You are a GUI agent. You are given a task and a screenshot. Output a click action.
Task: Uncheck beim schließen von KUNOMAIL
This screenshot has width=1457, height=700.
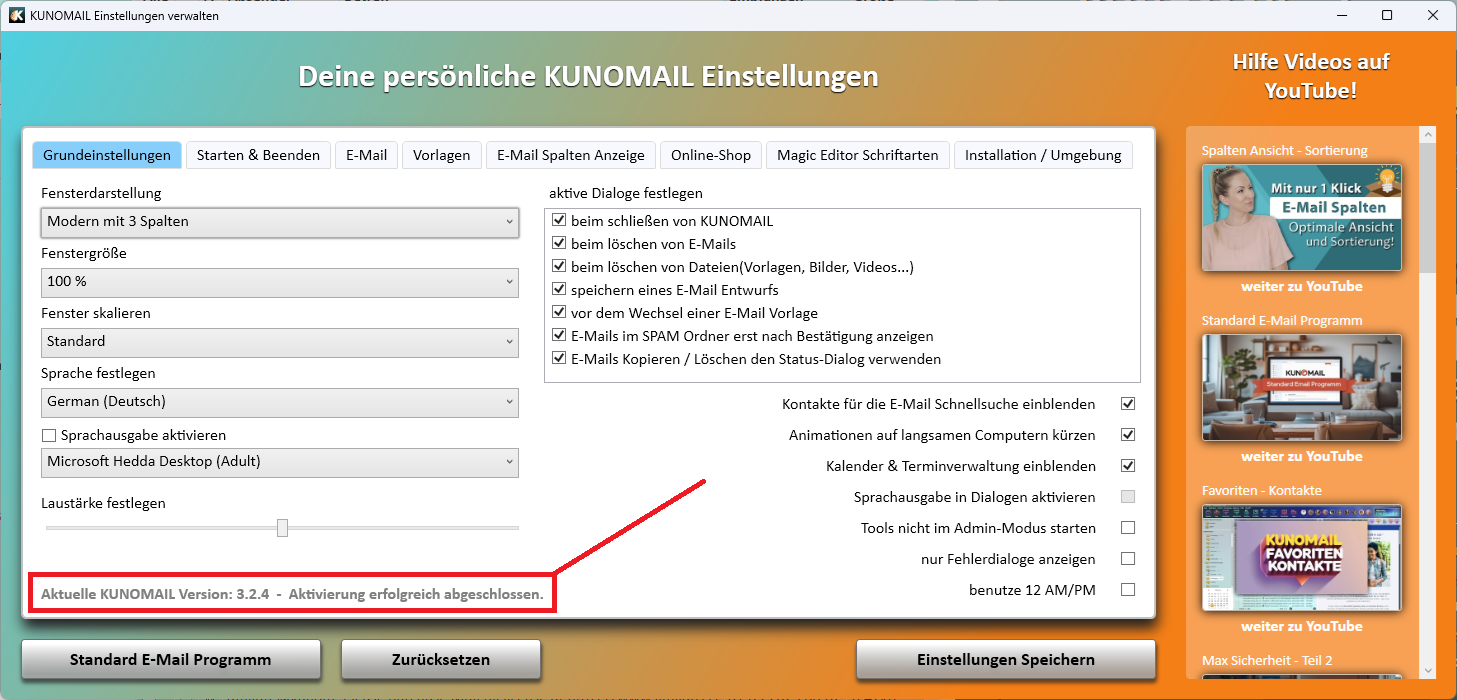[x=559, y=221]
